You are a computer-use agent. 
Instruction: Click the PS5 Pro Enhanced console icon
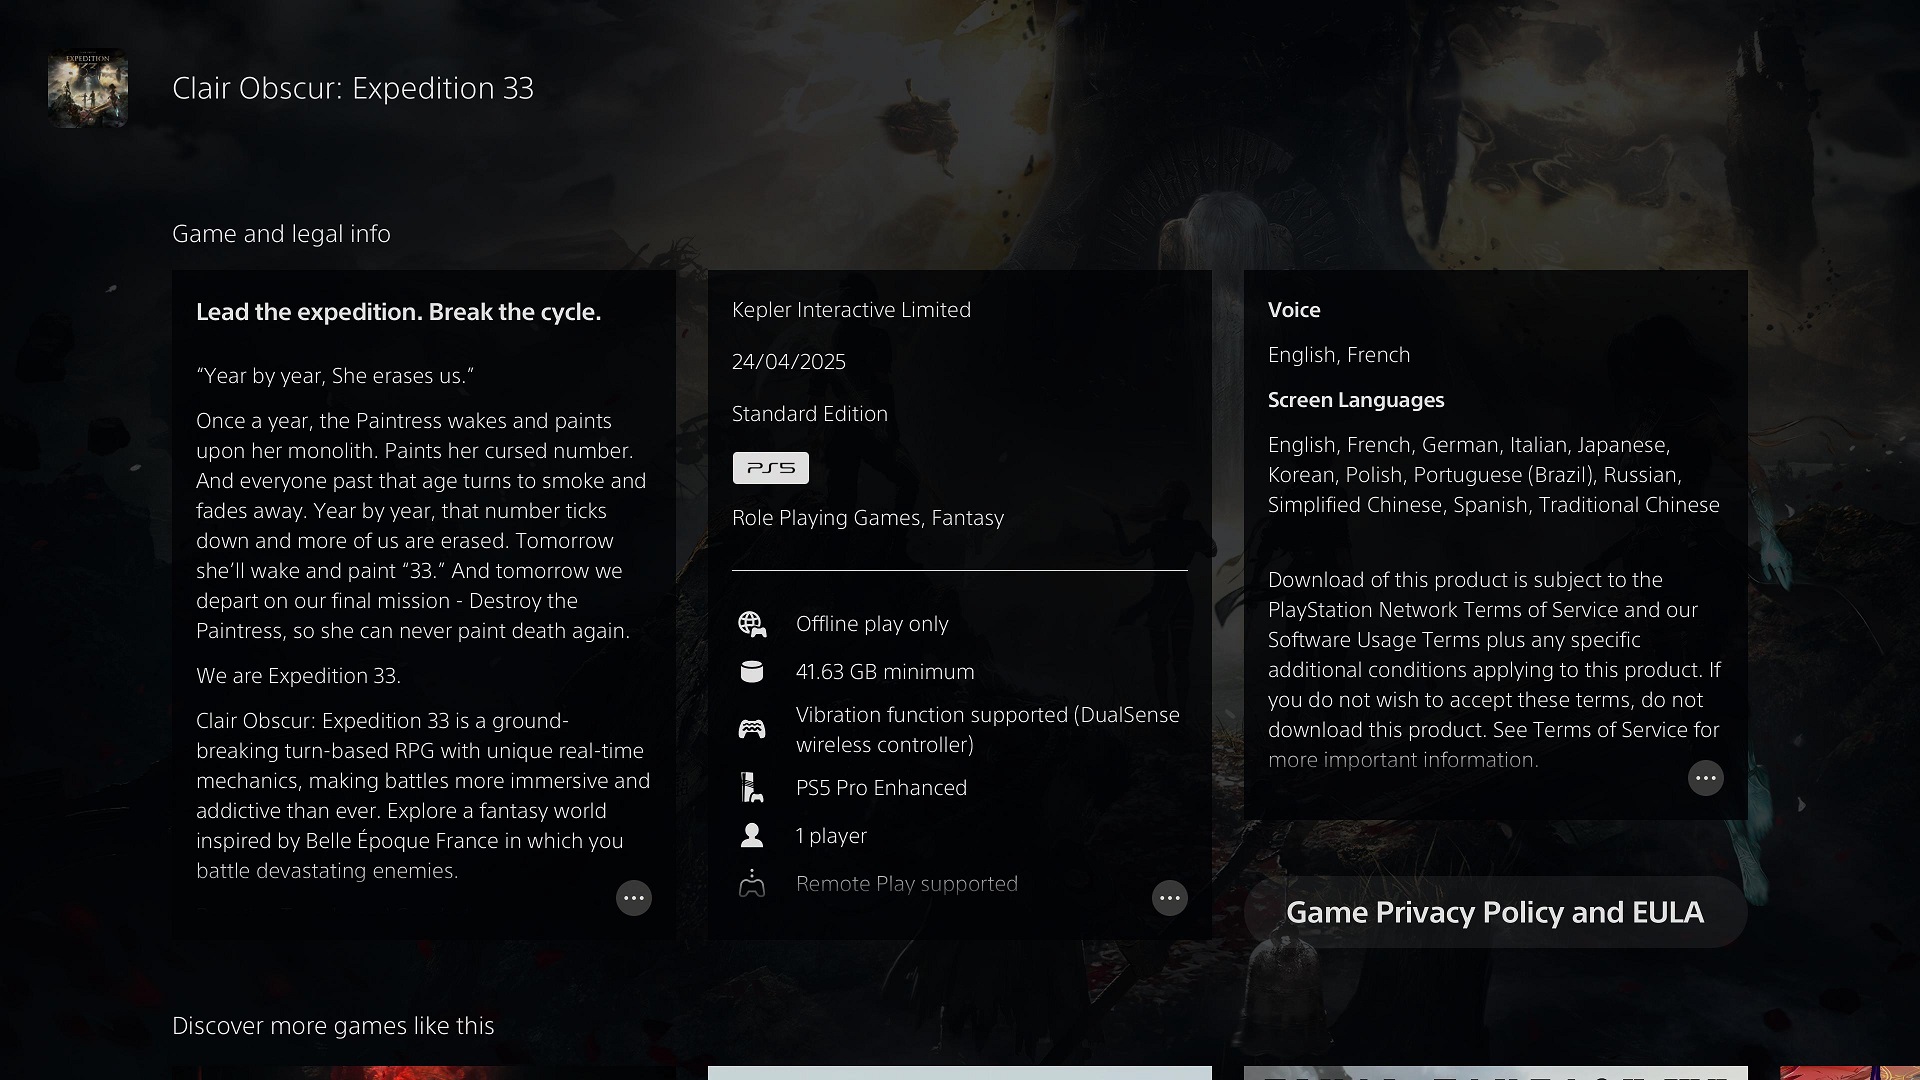click(x=751, y=788)
